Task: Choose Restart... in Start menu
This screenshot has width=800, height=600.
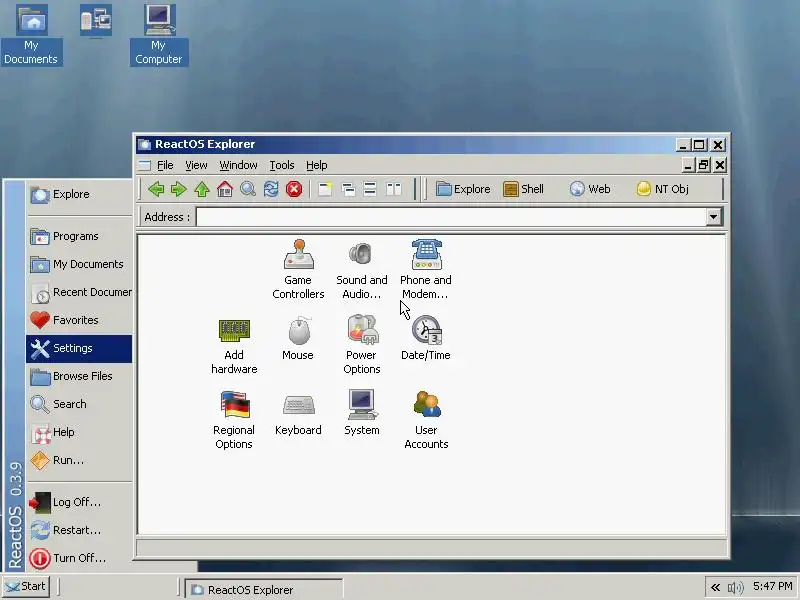Action: click(x=79, y=531)
